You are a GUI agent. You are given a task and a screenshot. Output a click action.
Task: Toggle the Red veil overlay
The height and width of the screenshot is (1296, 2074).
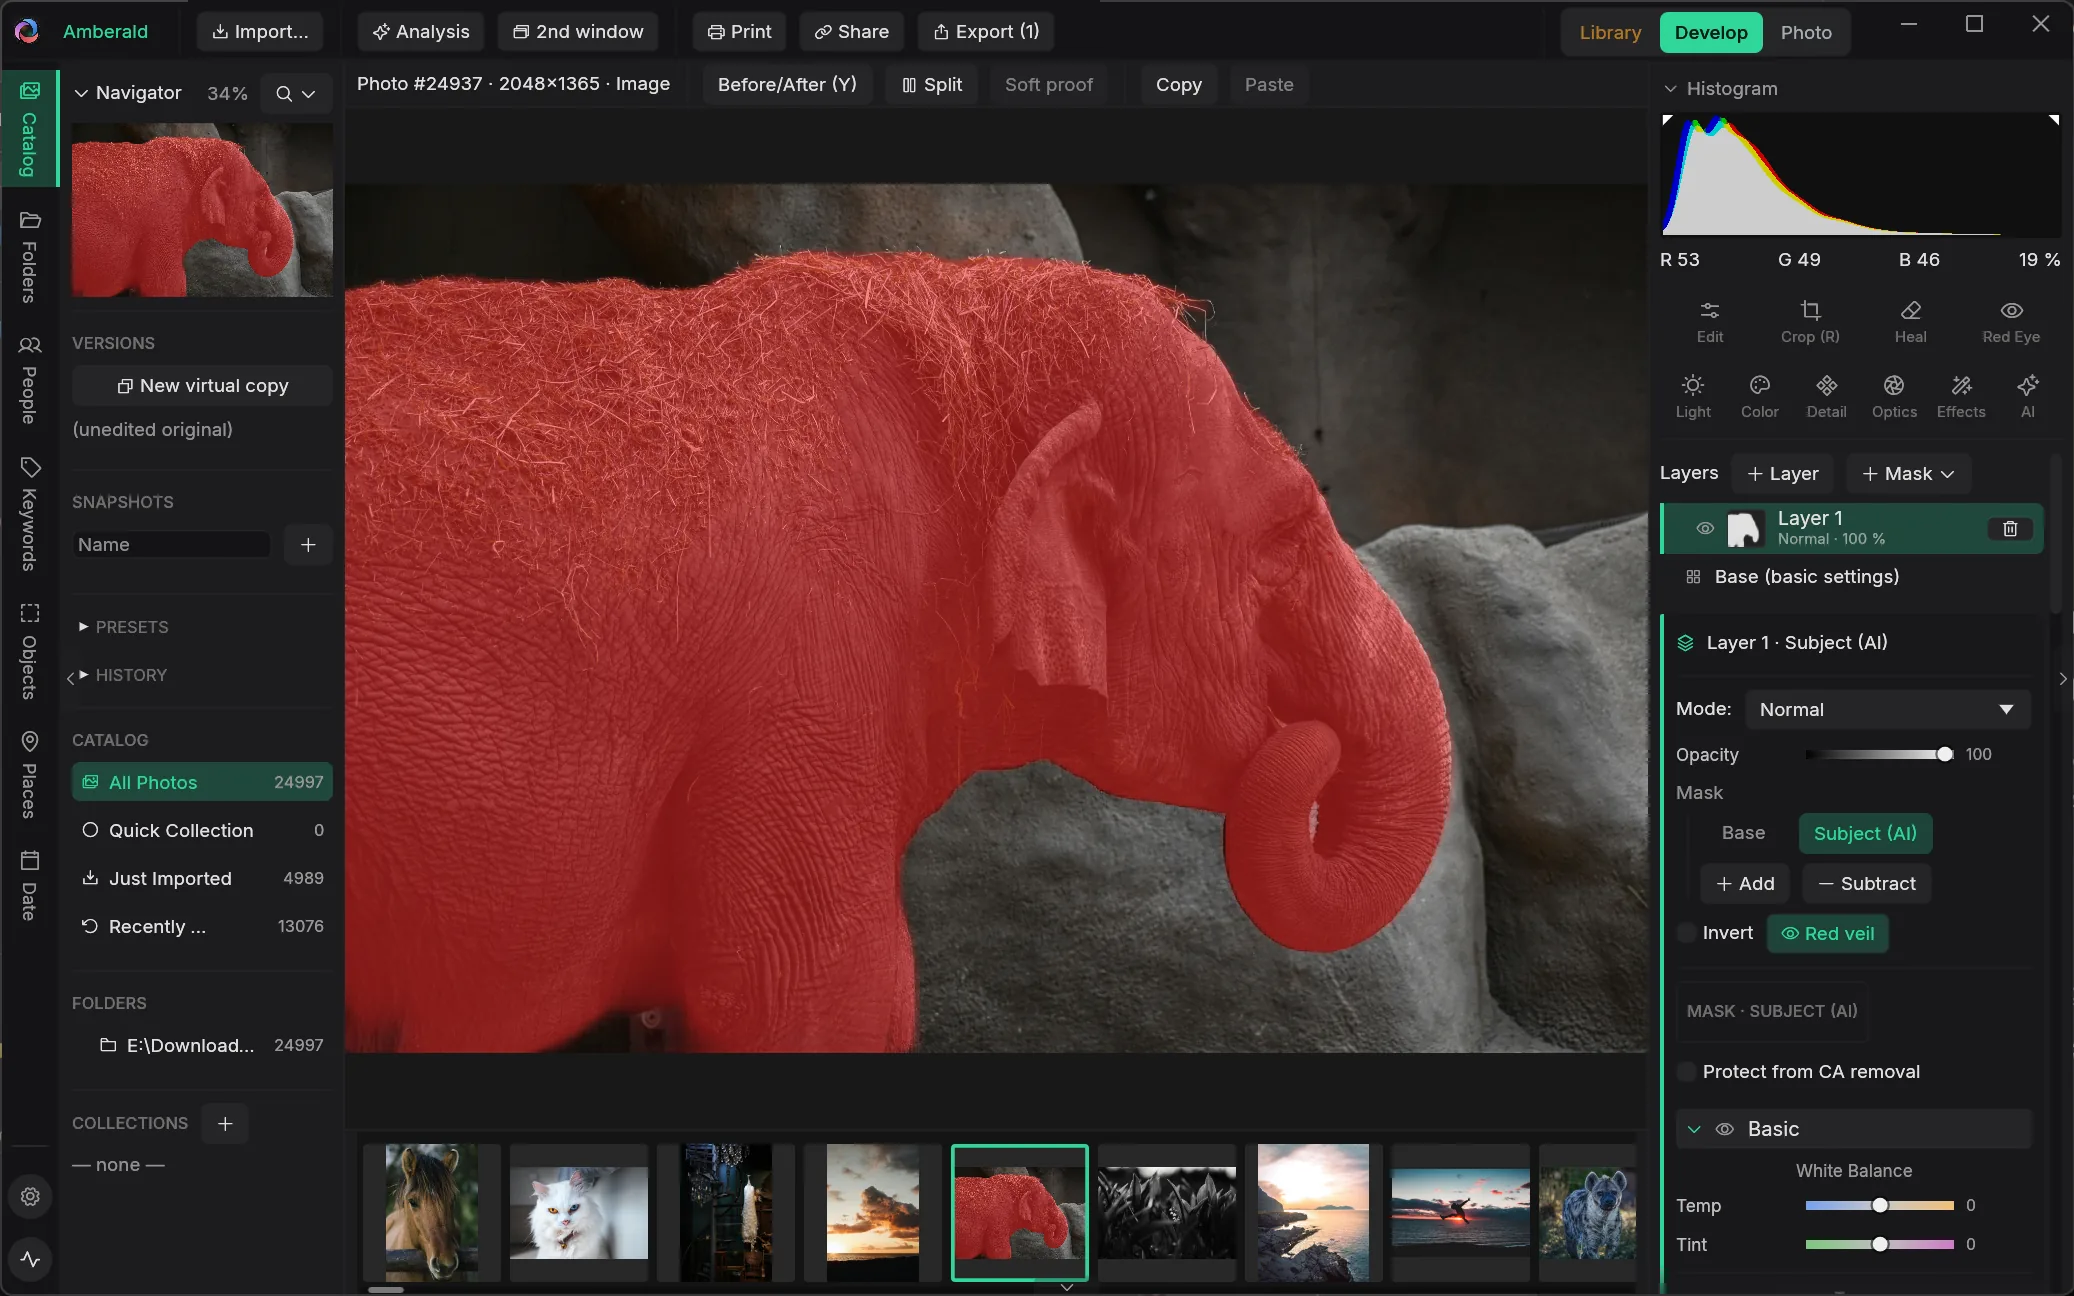point(1828,933)
